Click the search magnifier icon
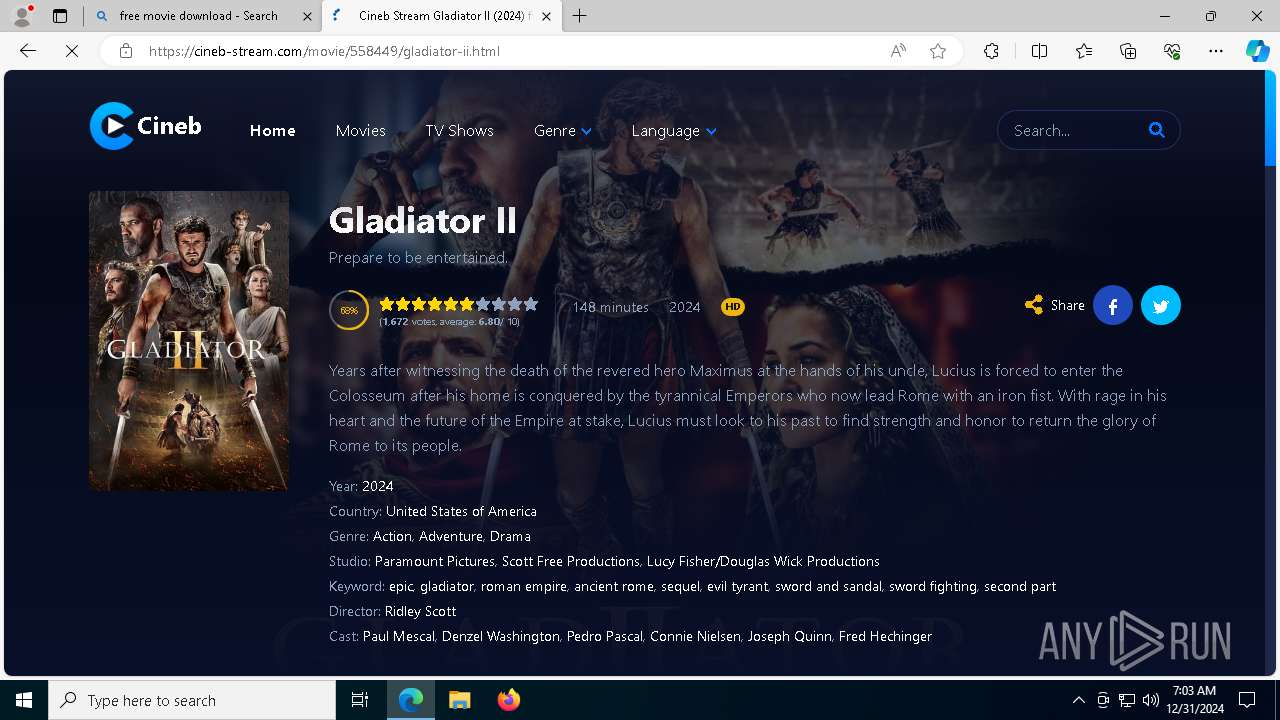The width and height of the screenshot is (1280, 720). 1157,130
